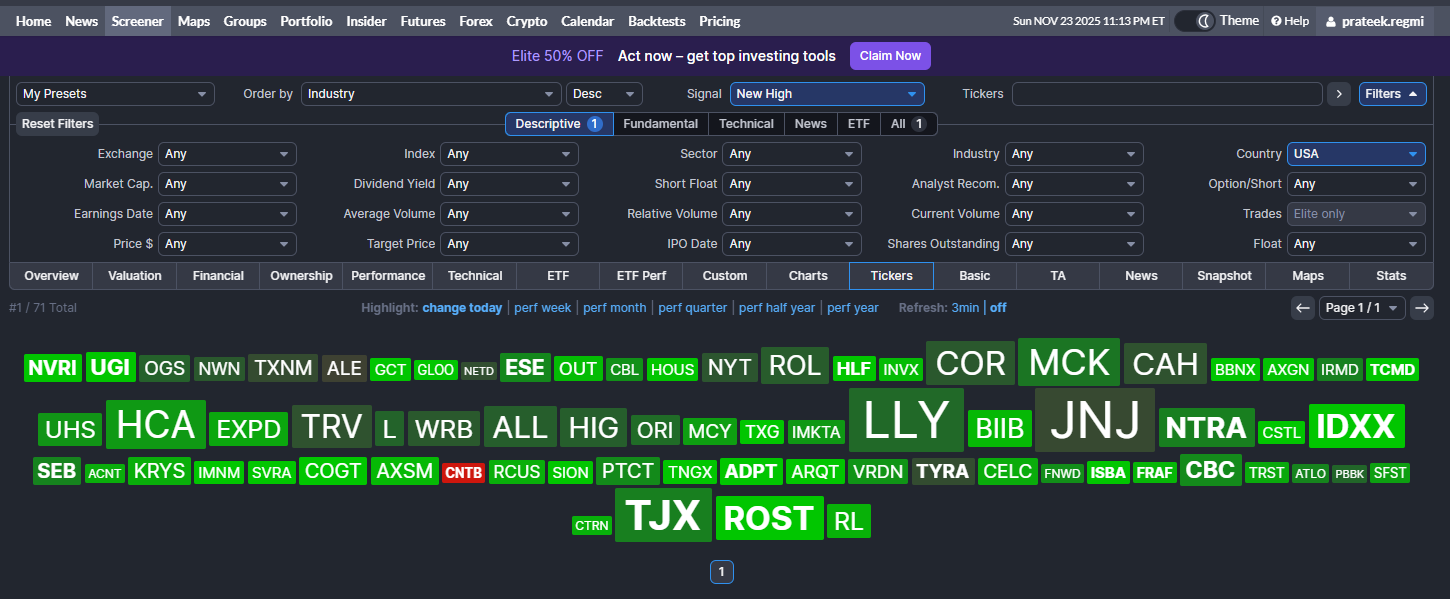Open the LLY ticker tile

click(x=906, y=420)
